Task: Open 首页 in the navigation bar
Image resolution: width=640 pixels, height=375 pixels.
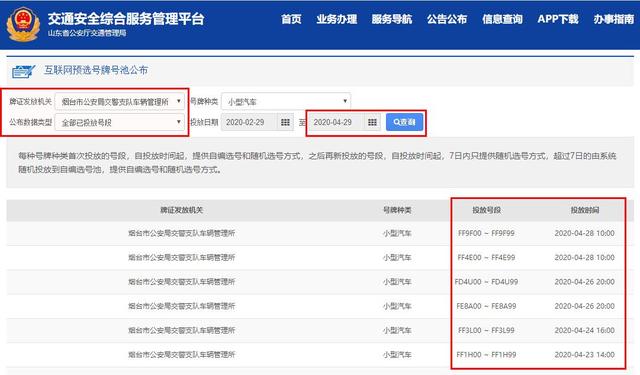Action: point(291,19)
